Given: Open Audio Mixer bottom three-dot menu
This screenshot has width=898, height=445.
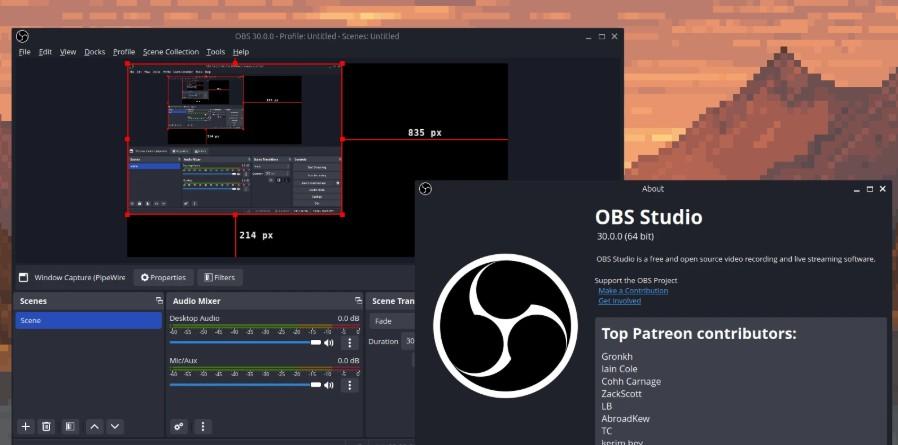Looking at the screenshot, I should pyautogui.click(x=203, y=426).
